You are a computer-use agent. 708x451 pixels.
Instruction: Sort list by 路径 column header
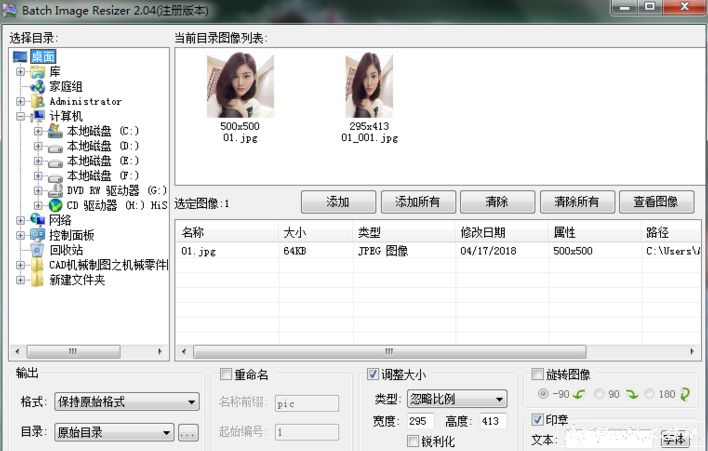tap(671, 232)
